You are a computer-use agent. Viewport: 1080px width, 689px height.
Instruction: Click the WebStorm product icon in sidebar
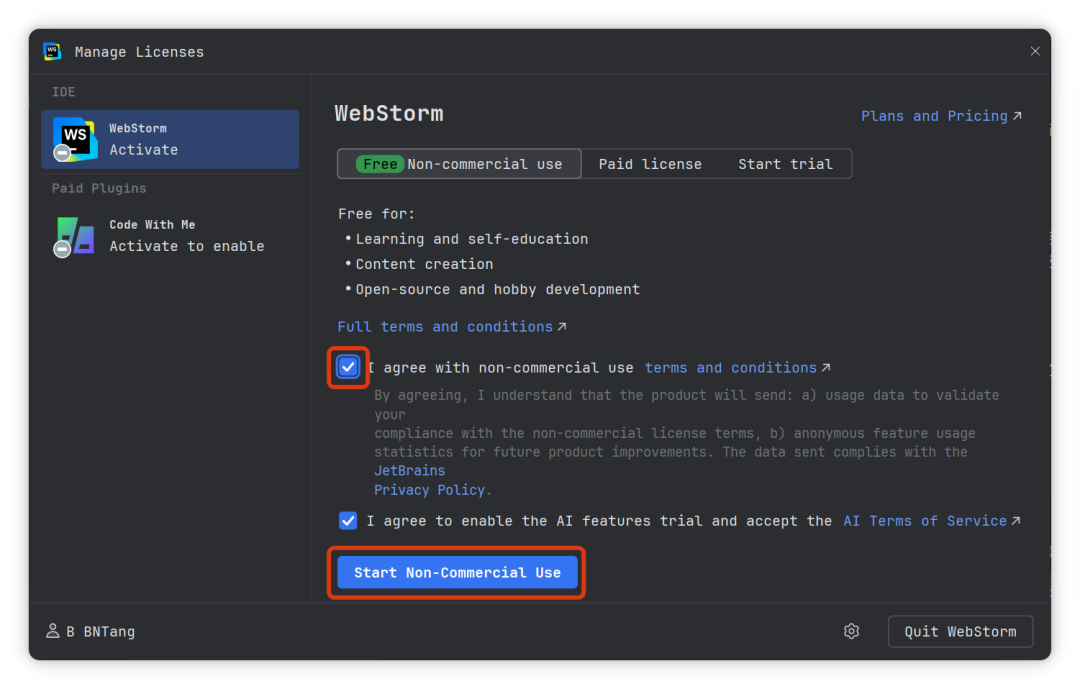coord(75,138)
